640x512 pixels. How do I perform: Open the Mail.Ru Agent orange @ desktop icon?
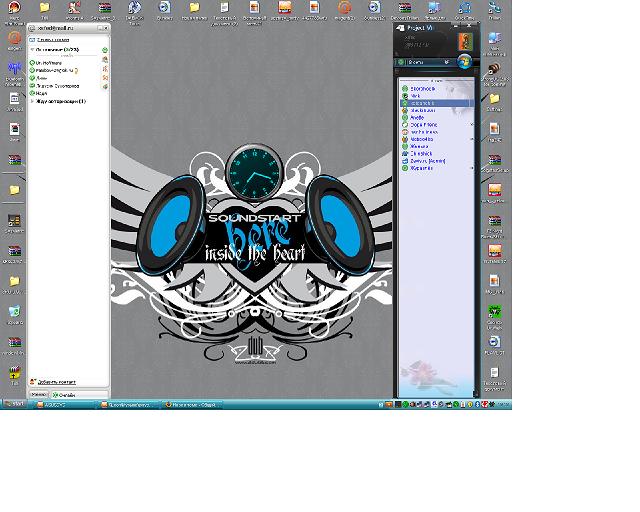coord(14,37)
